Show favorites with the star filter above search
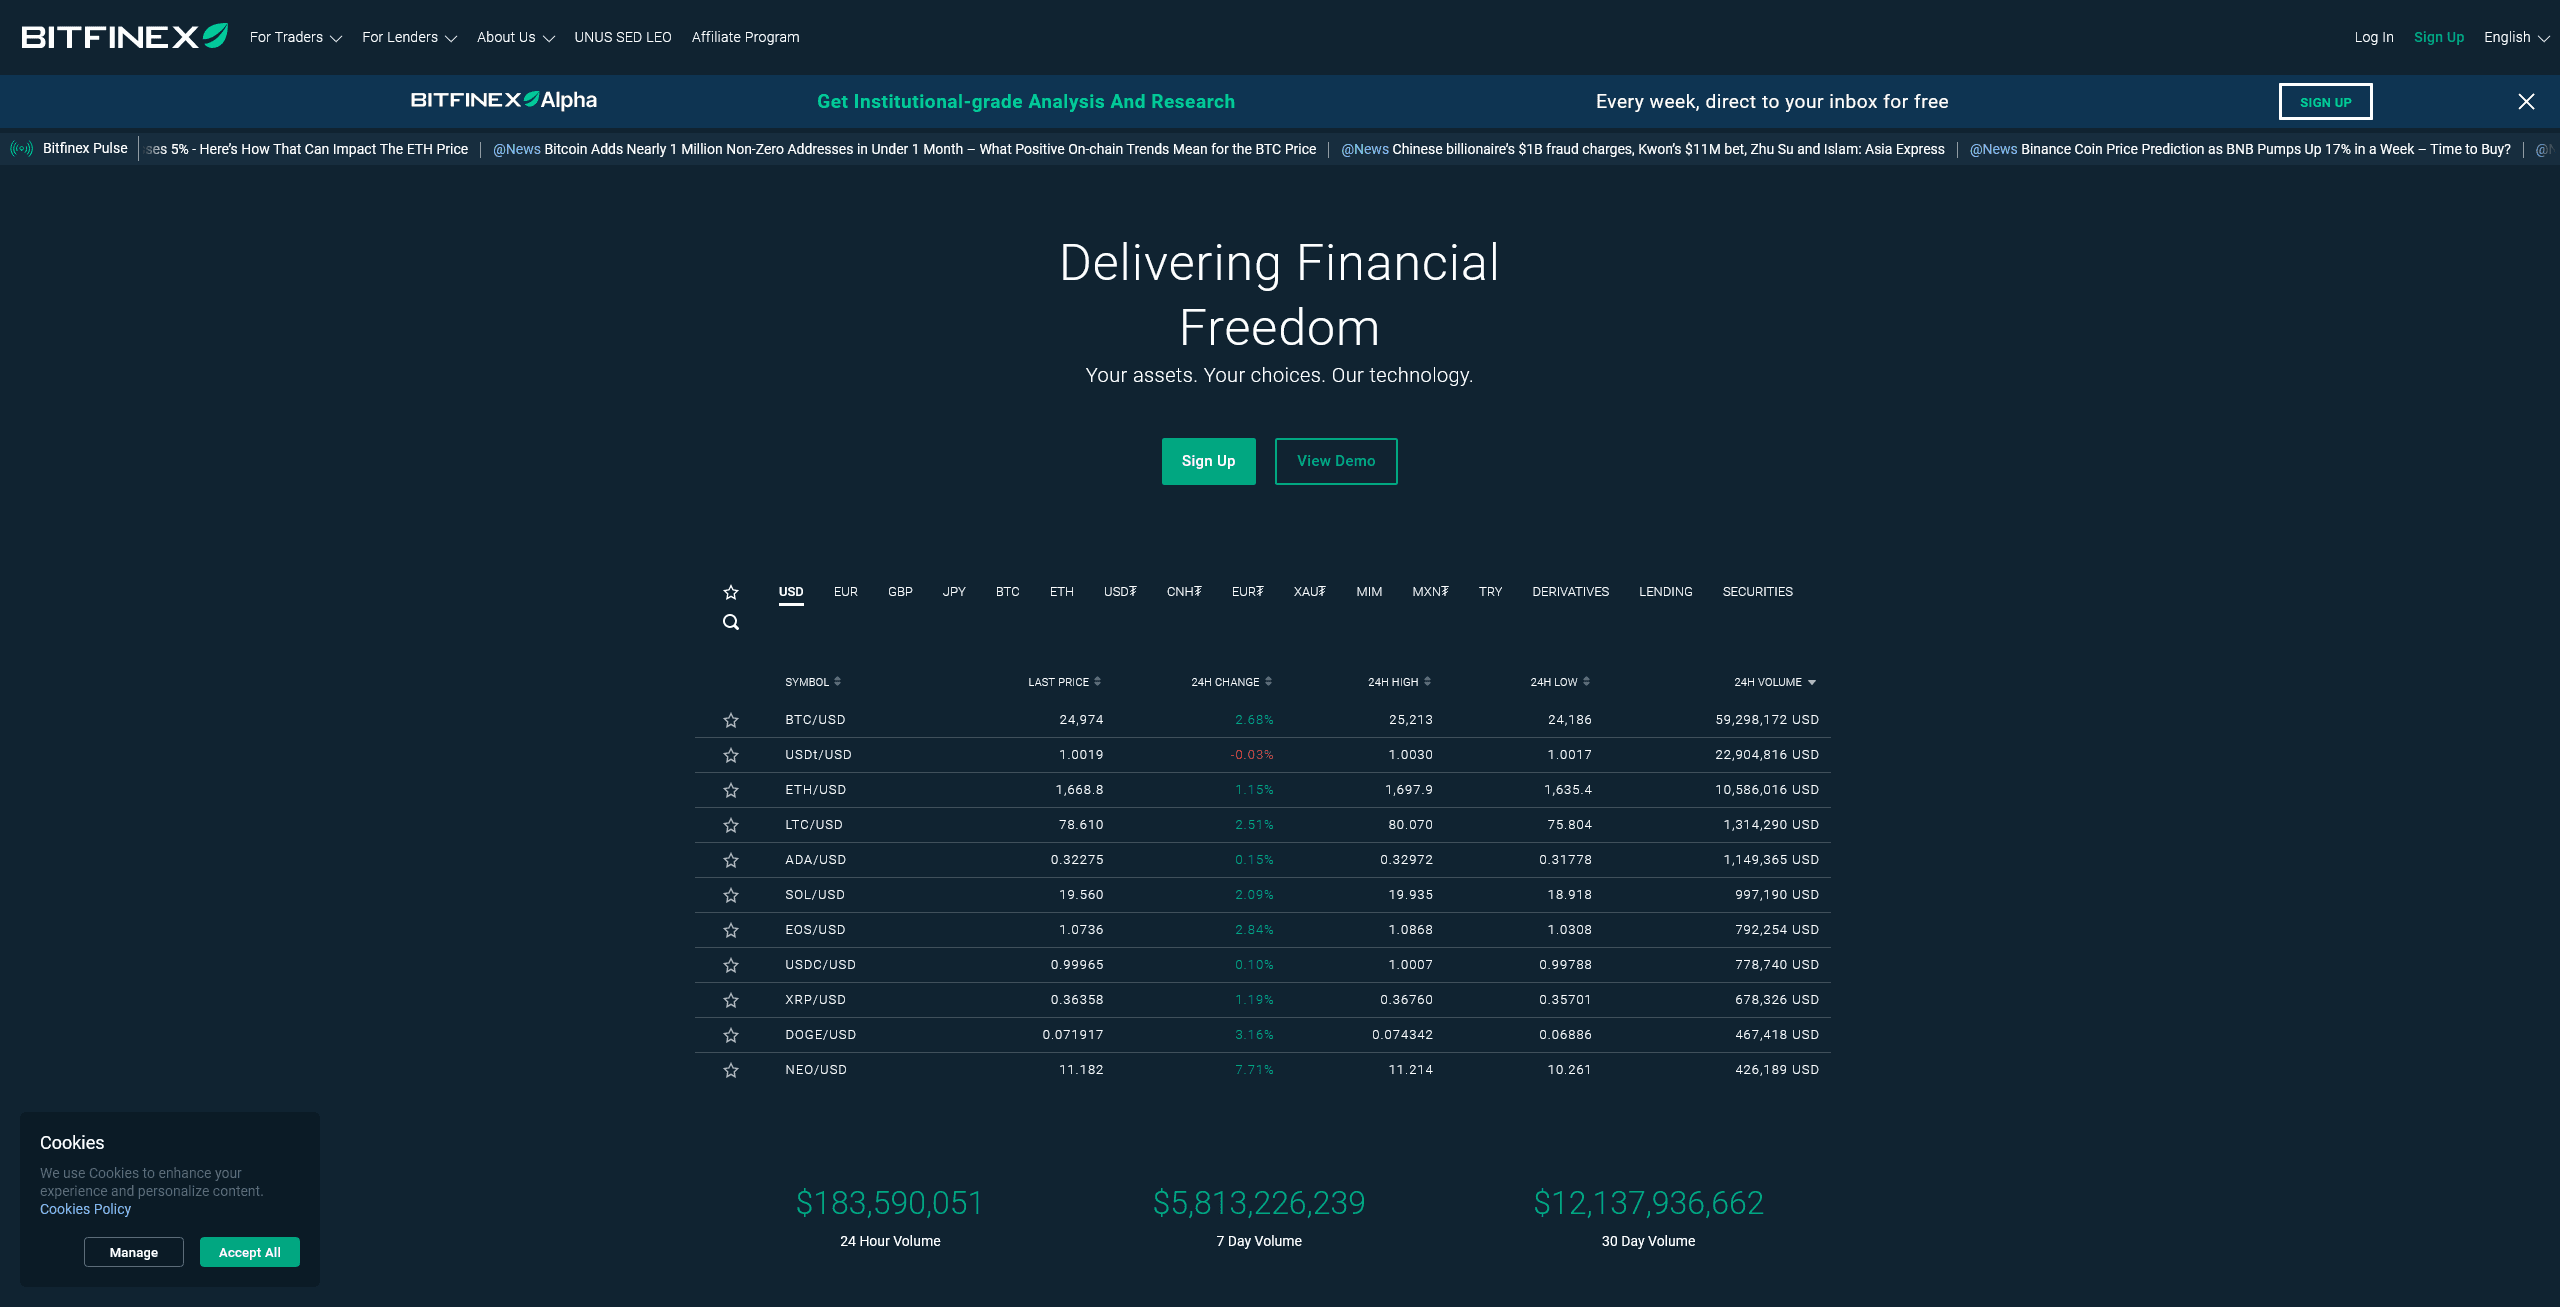 click(x=731, y=592)
